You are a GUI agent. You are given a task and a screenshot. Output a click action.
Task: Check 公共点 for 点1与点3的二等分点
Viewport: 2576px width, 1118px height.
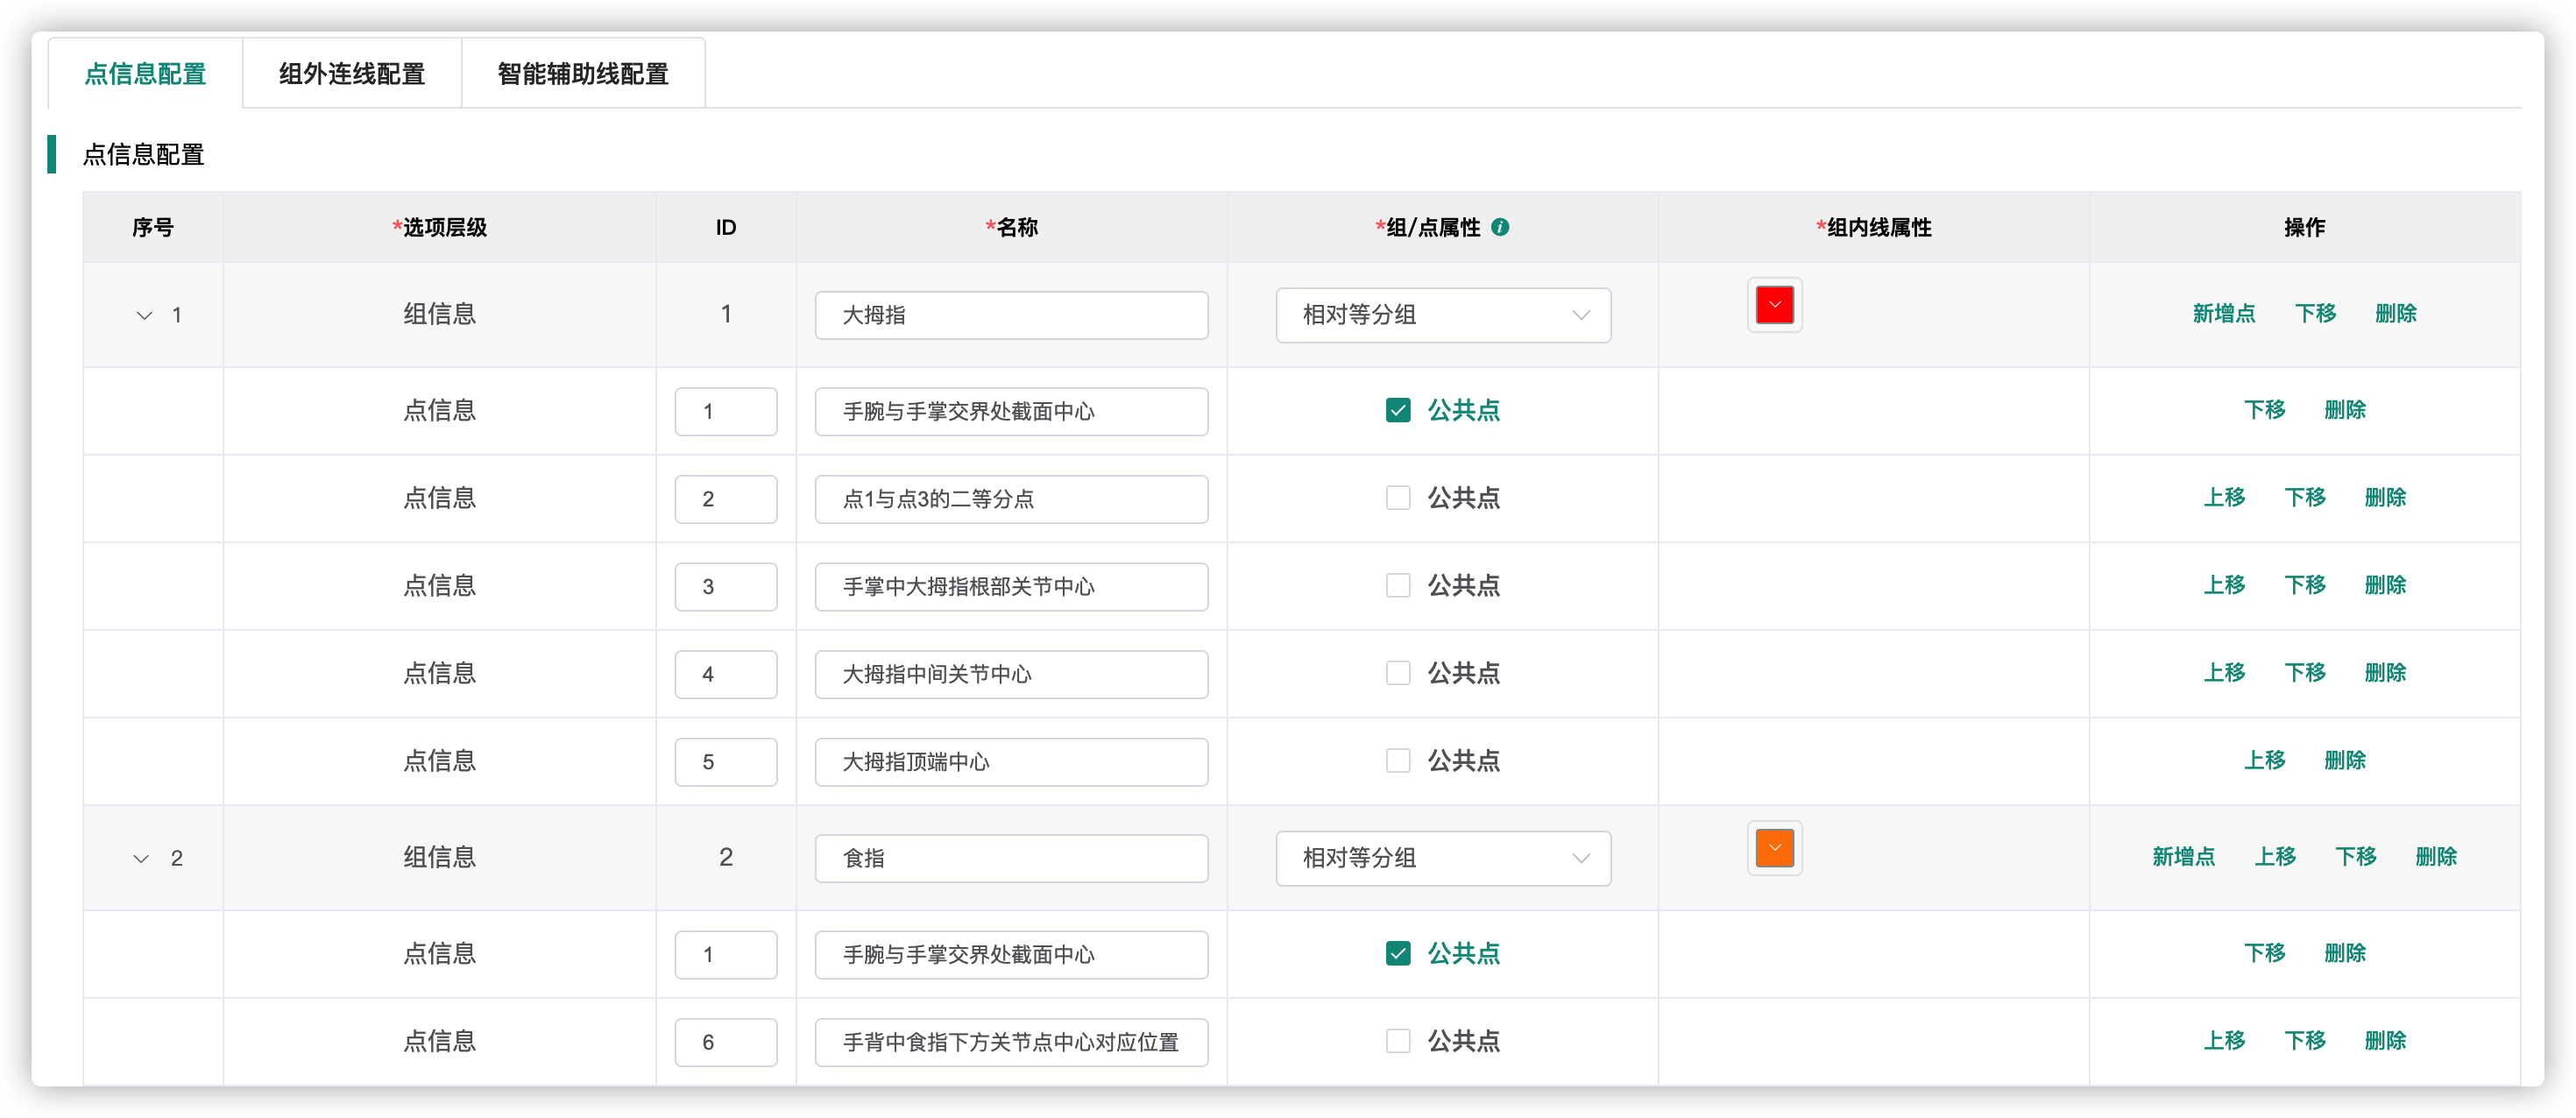pyautogui.click(x=1398, y=497)
